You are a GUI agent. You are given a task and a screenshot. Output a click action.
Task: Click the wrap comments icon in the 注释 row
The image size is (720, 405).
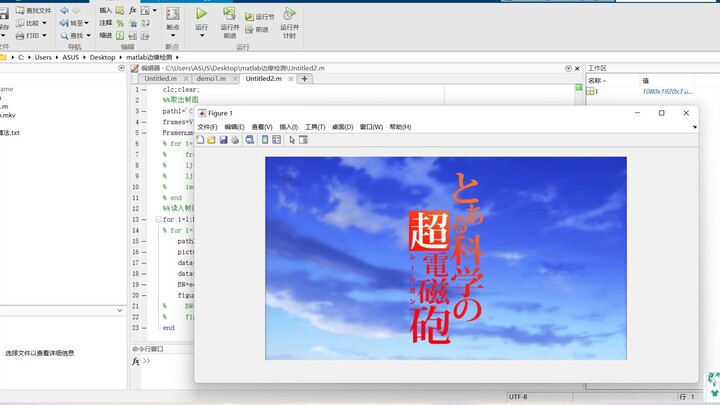point(145,23)
